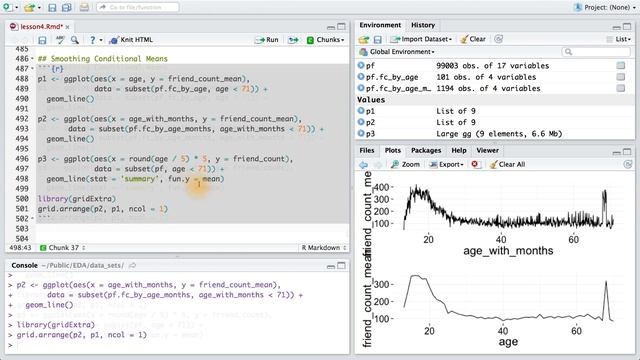Switch to the Help tab
Screen dimensions: 640x360
(459, 151)
